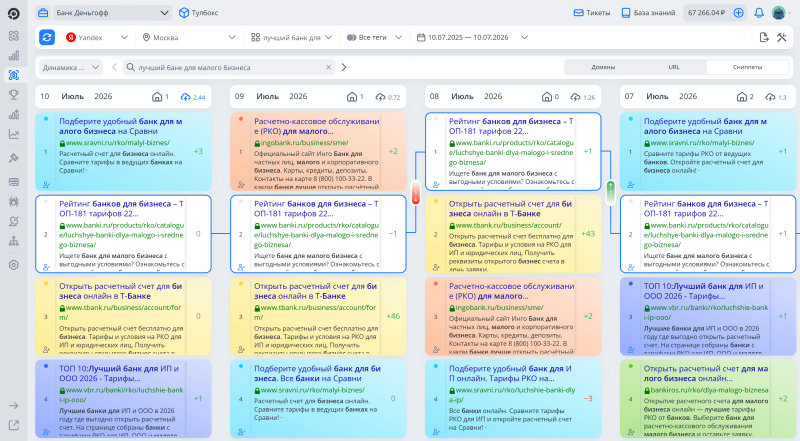Screen dimensions: 800x441
Task: Switch to the Домены tab
Action: (x=603, y=67)
